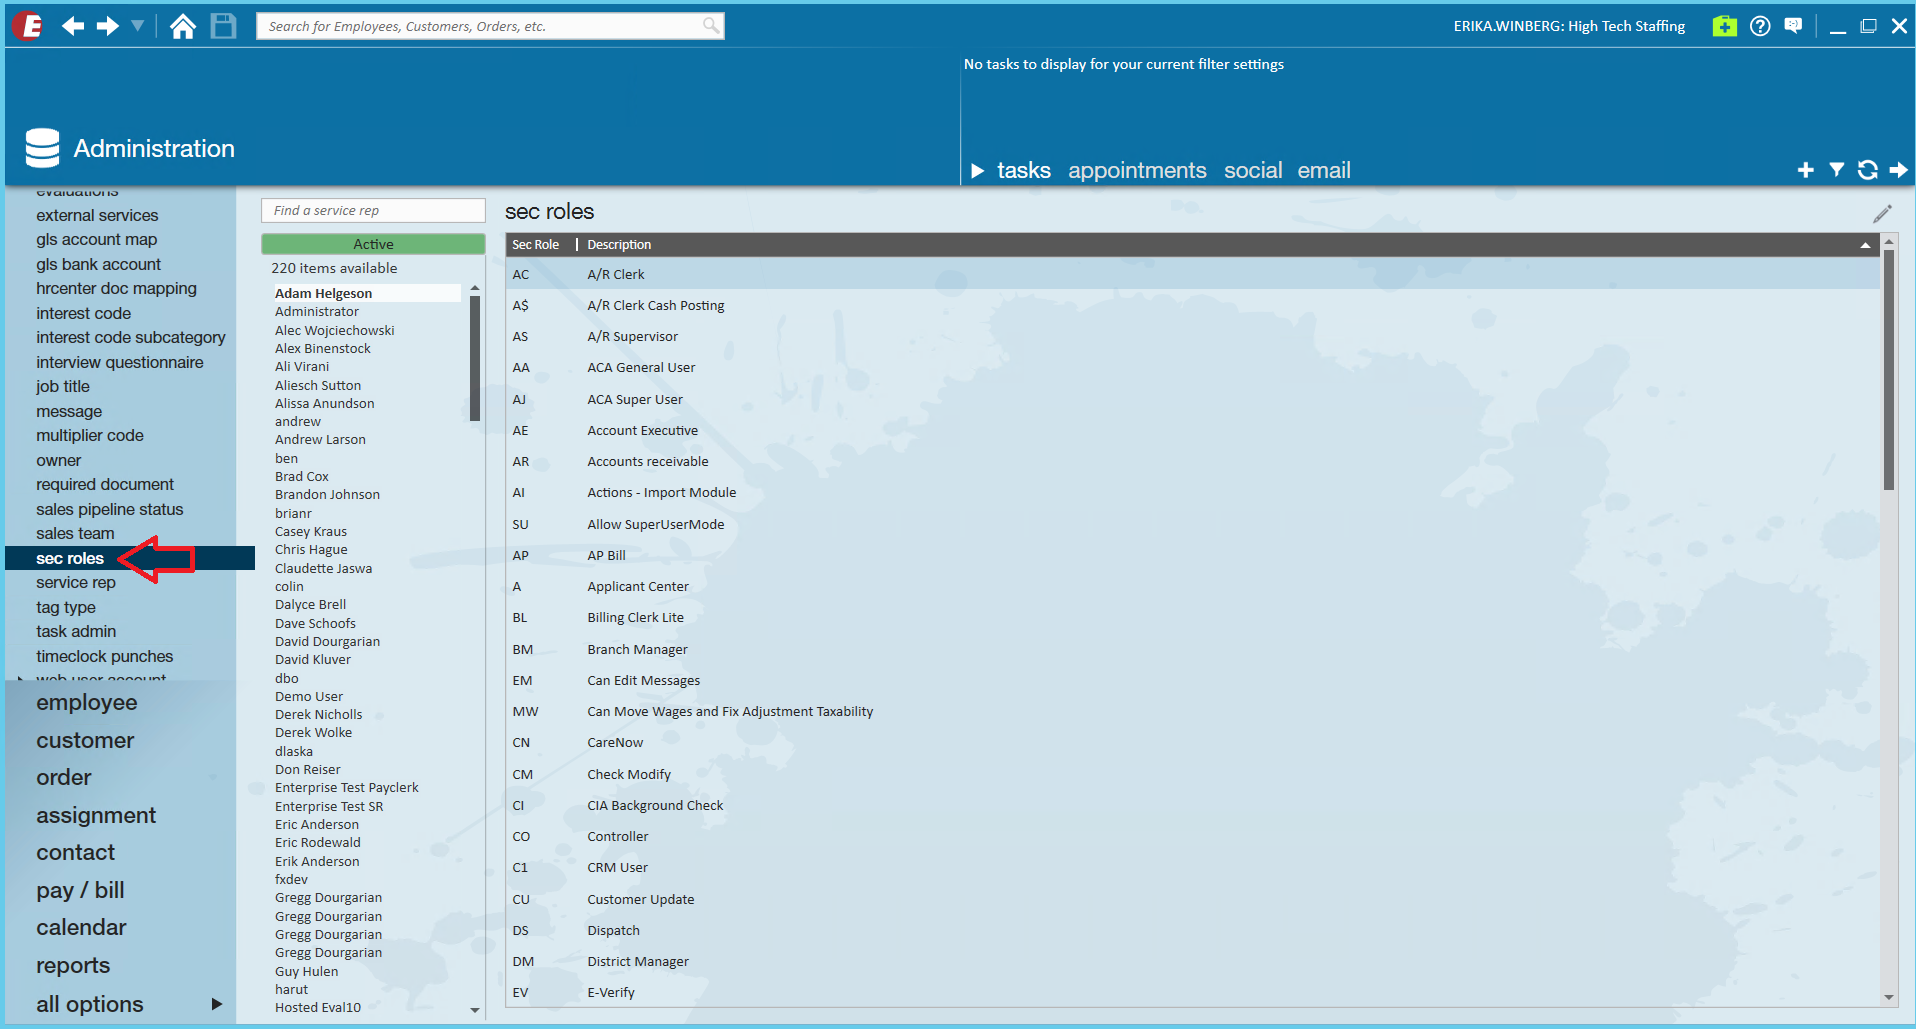The height and width of the screenshot is (1029, 1916).
Task: Open the navigation history dropdown arrow
Action: tap(138, 26)
